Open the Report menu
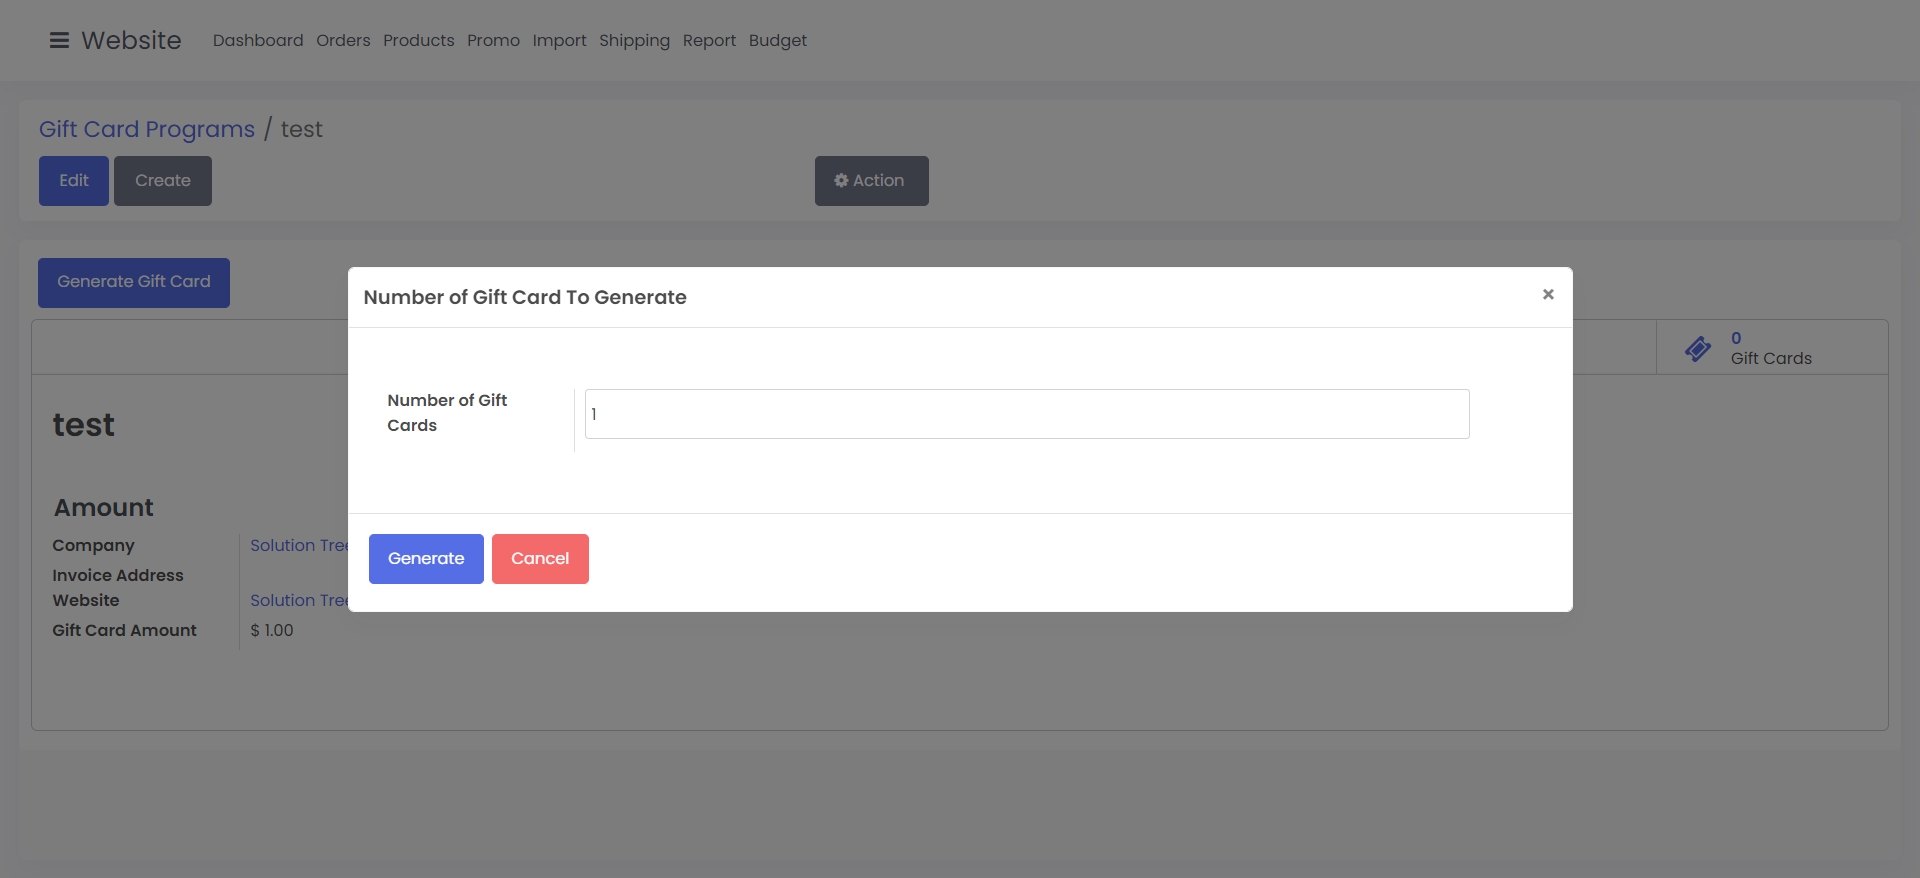The image size is (1920, 878). coord(709,41)
